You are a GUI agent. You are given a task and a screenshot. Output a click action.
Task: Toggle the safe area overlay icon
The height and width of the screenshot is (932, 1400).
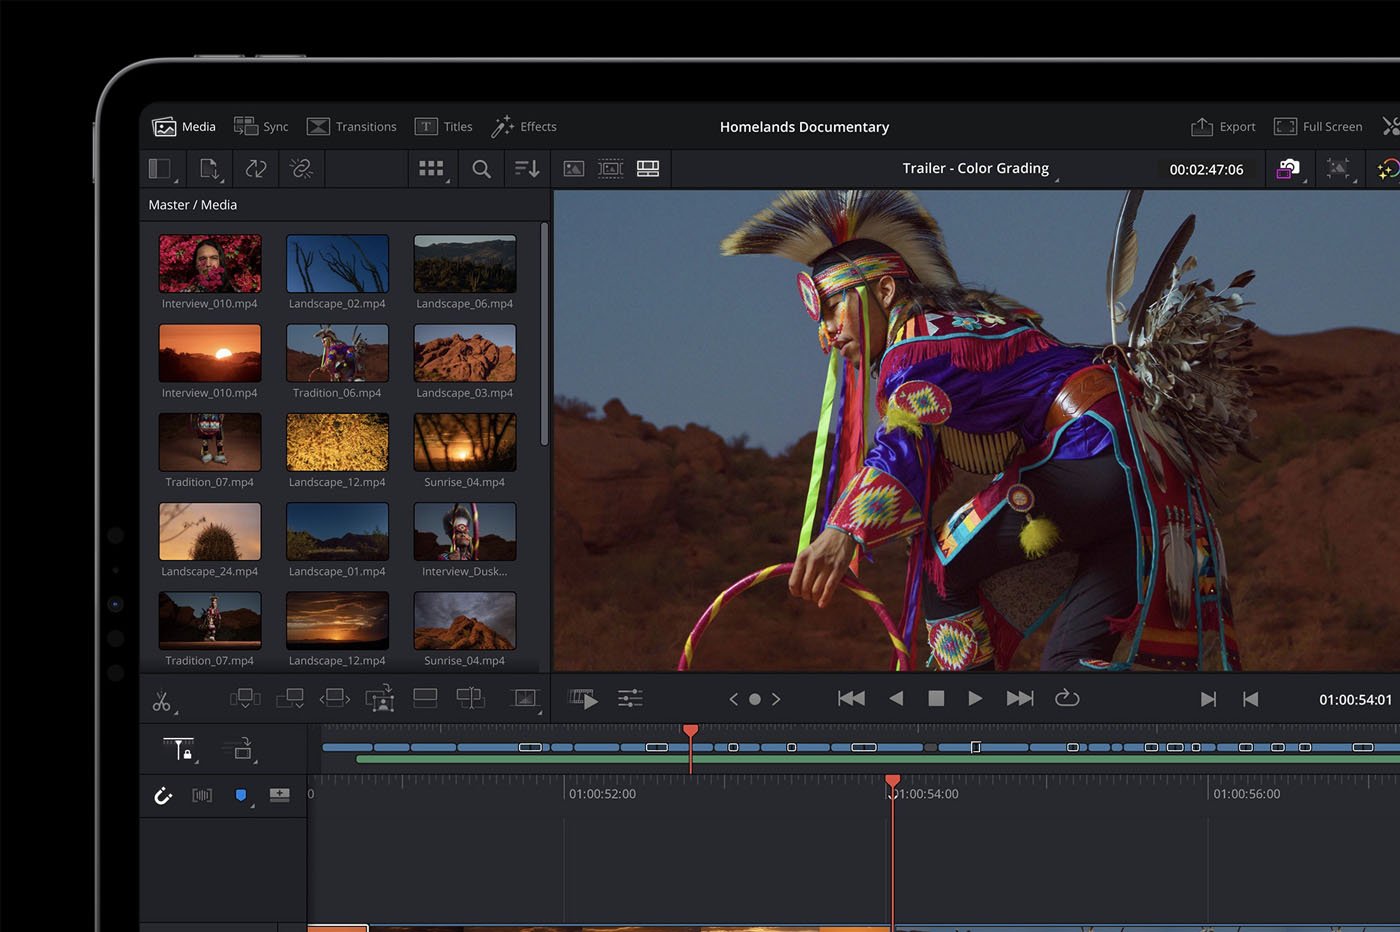click(1338, 169)
